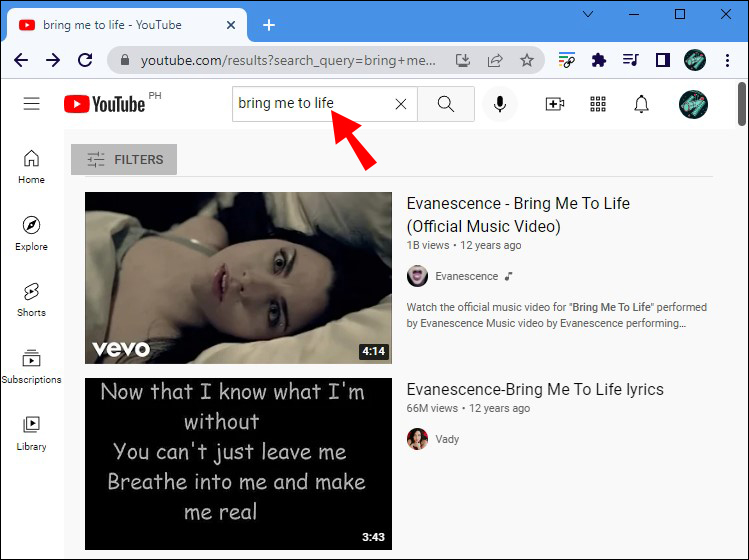Screen dimensions: 749x560
Task: Clear the search box text
Action: point(401,104)
